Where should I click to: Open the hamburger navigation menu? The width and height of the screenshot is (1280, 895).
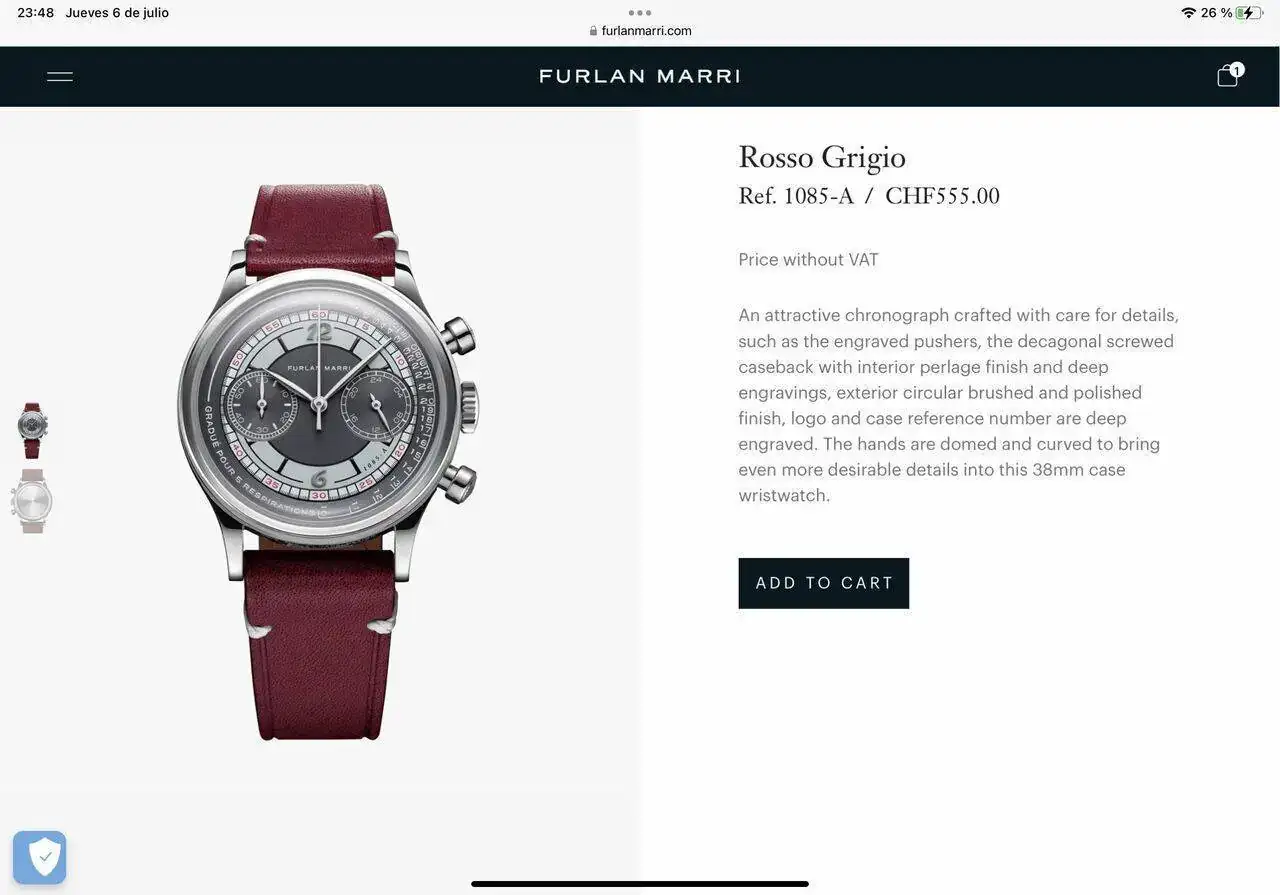[x=60, y=76]
